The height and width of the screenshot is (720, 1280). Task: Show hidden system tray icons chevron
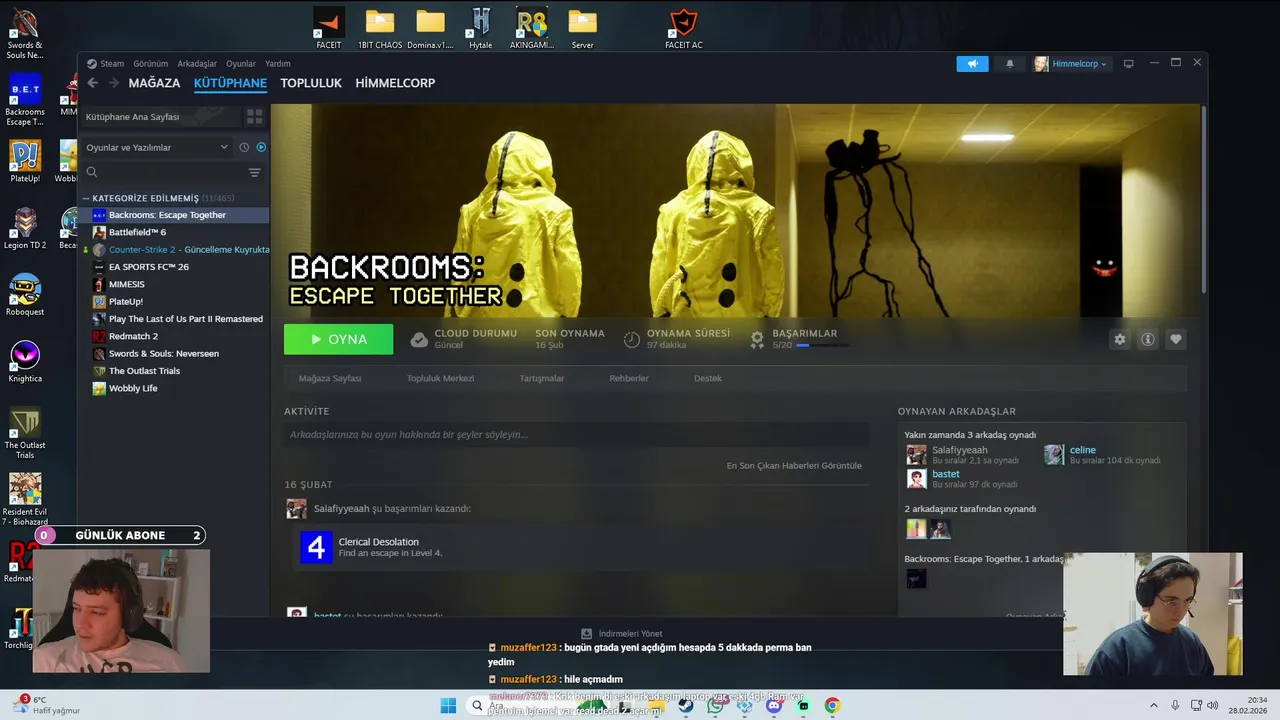1153,705
